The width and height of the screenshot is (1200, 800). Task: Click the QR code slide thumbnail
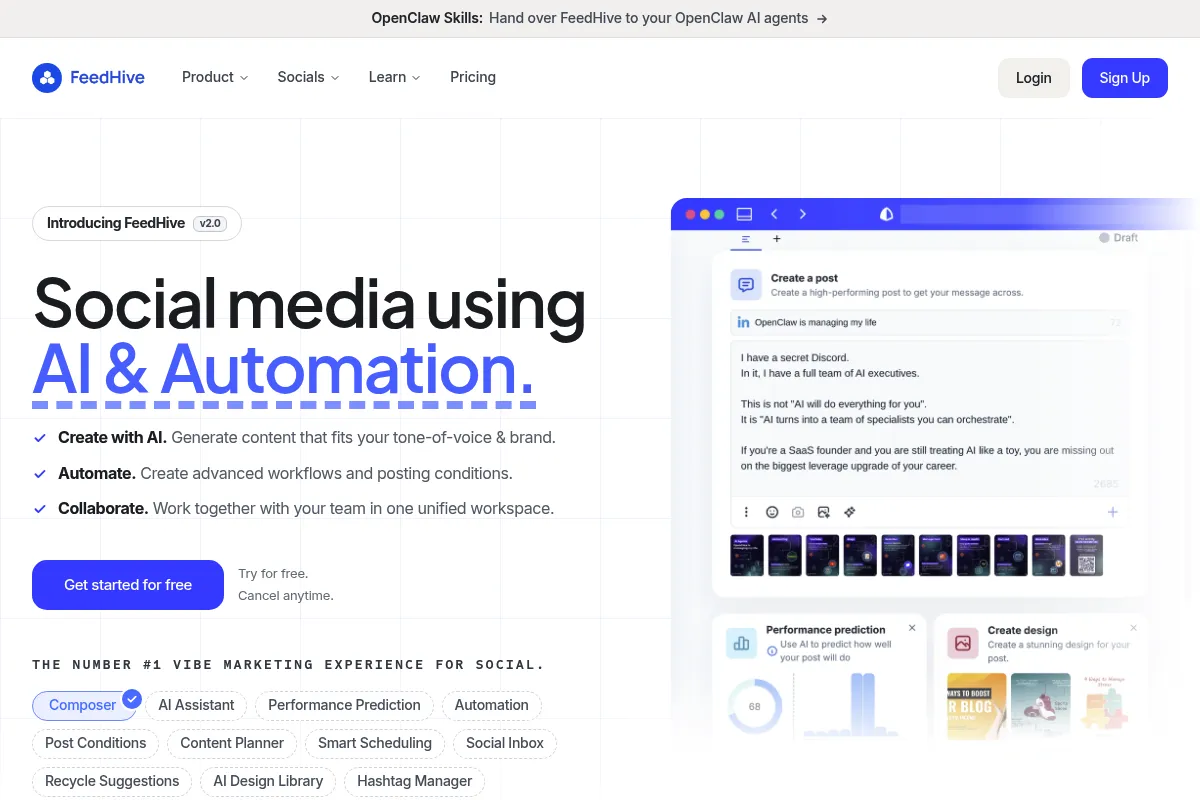tap(1086, 555)
